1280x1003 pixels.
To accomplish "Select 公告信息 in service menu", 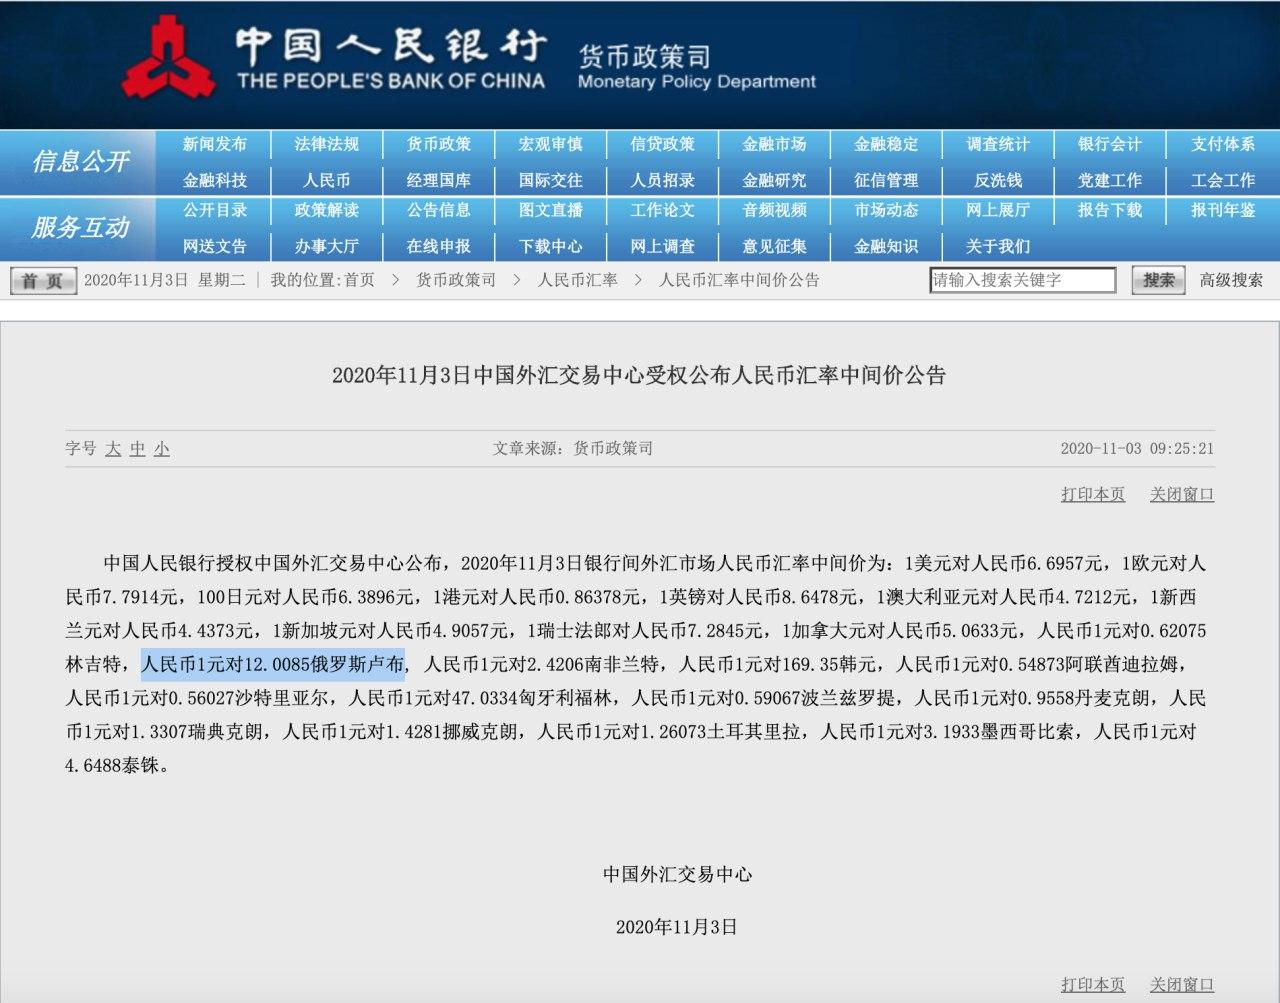I will coord(439,210).
